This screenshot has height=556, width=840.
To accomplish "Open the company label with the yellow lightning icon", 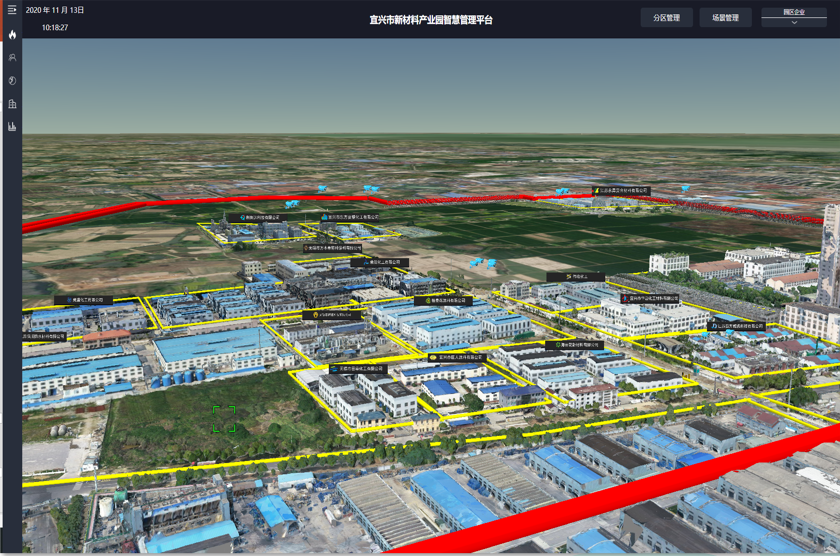I will 622,191.
